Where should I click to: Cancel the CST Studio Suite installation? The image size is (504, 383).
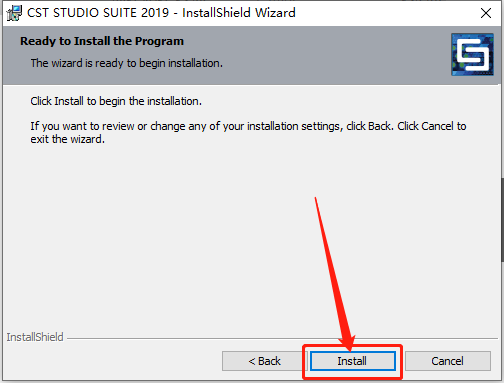[448, 361]
